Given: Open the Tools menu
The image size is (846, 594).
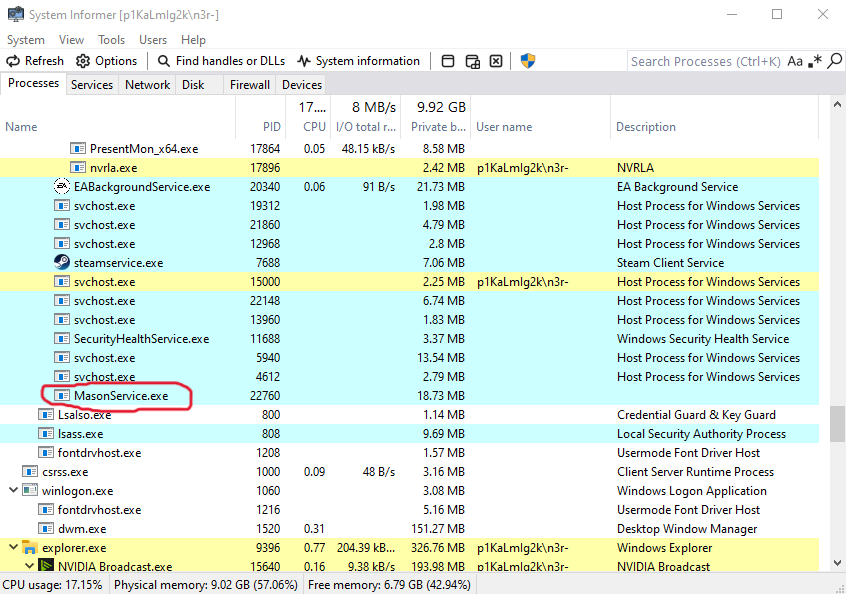Looking at the screenshot, I should (x=111, y=40).
